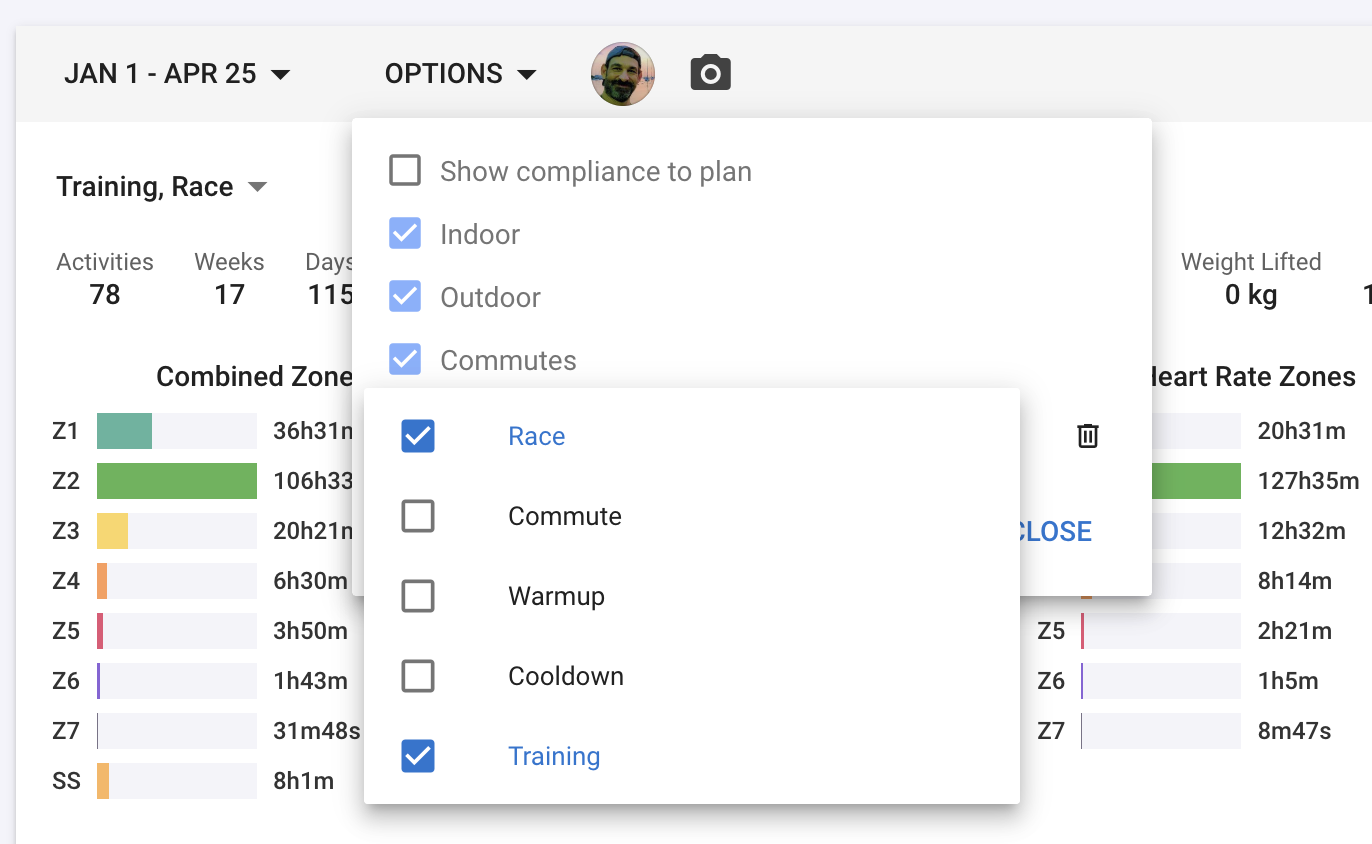This screenshot has width=1372, height=844.
Task: Click the green Z2 combined zone bar
Action: pyautogui.click(x=177, y=481)
